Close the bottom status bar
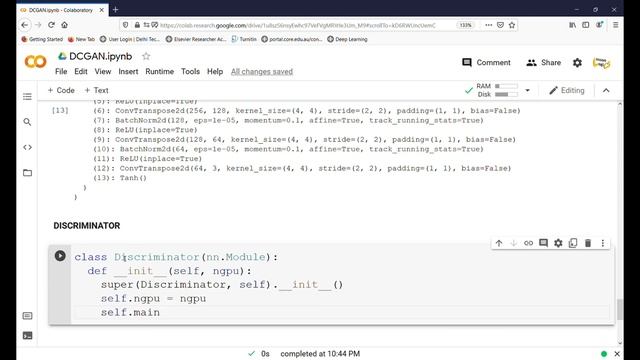Viewport: 640px width, 360px height. [x=617, y=353]
